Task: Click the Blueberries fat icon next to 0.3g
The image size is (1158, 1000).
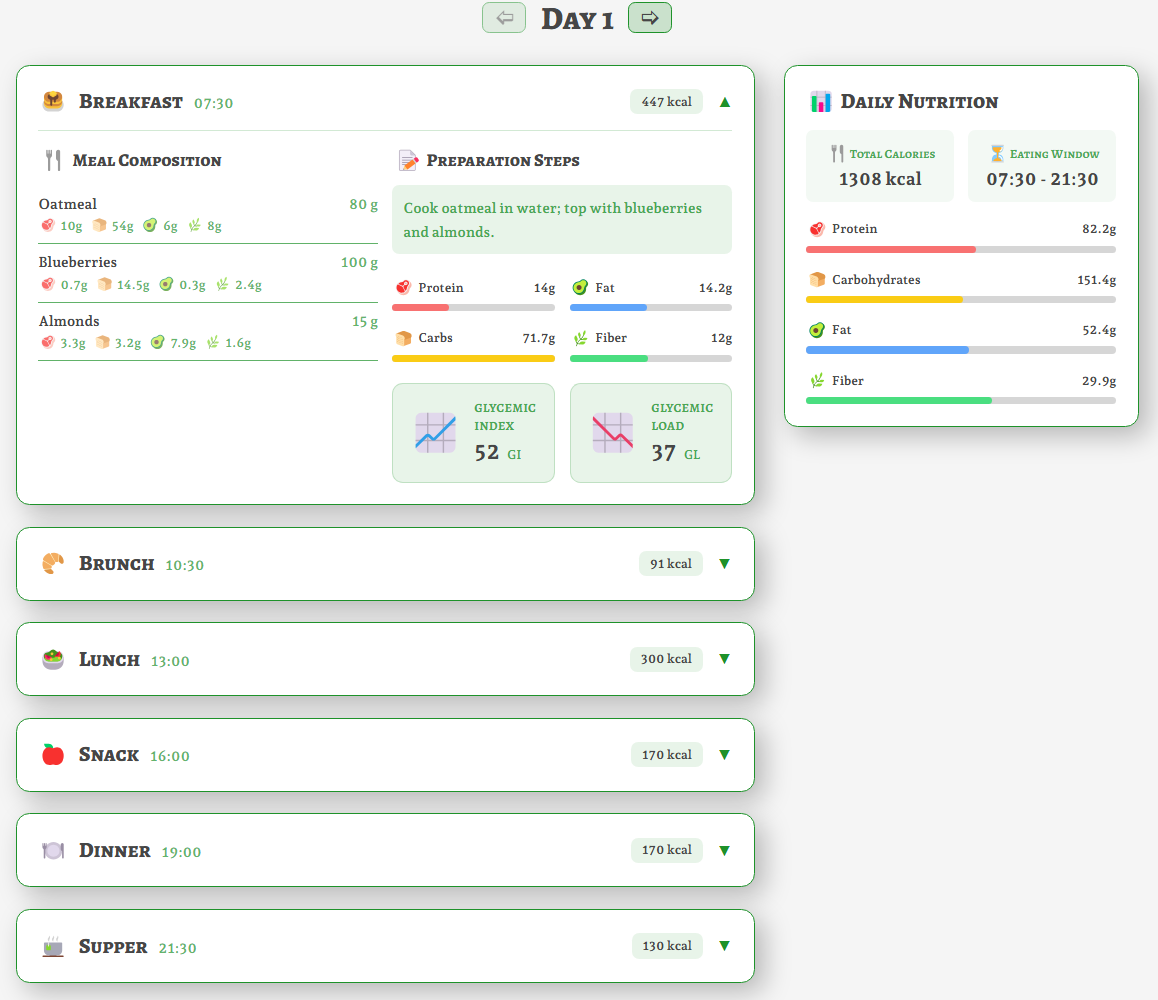Action: pyautogui.click(x=167, y=284)
